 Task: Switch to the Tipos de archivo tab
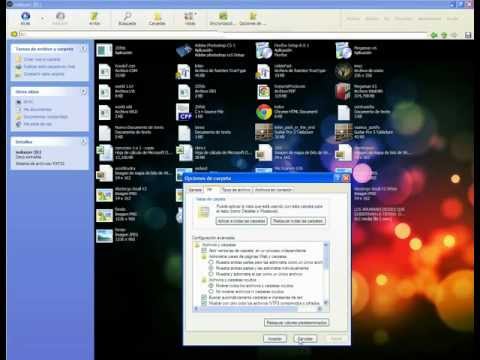click(x=236, y=190)
